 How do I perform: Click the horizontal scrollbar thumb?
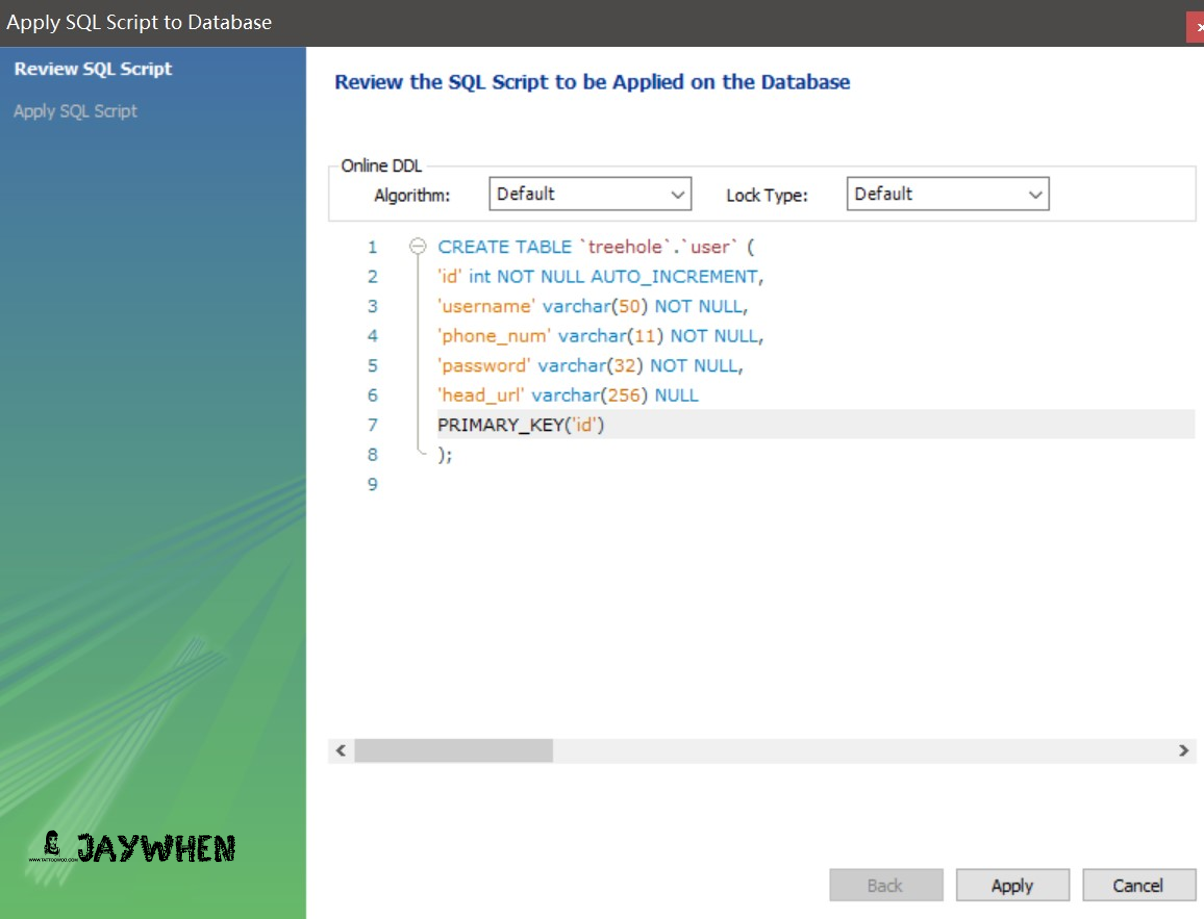point(453,750)
